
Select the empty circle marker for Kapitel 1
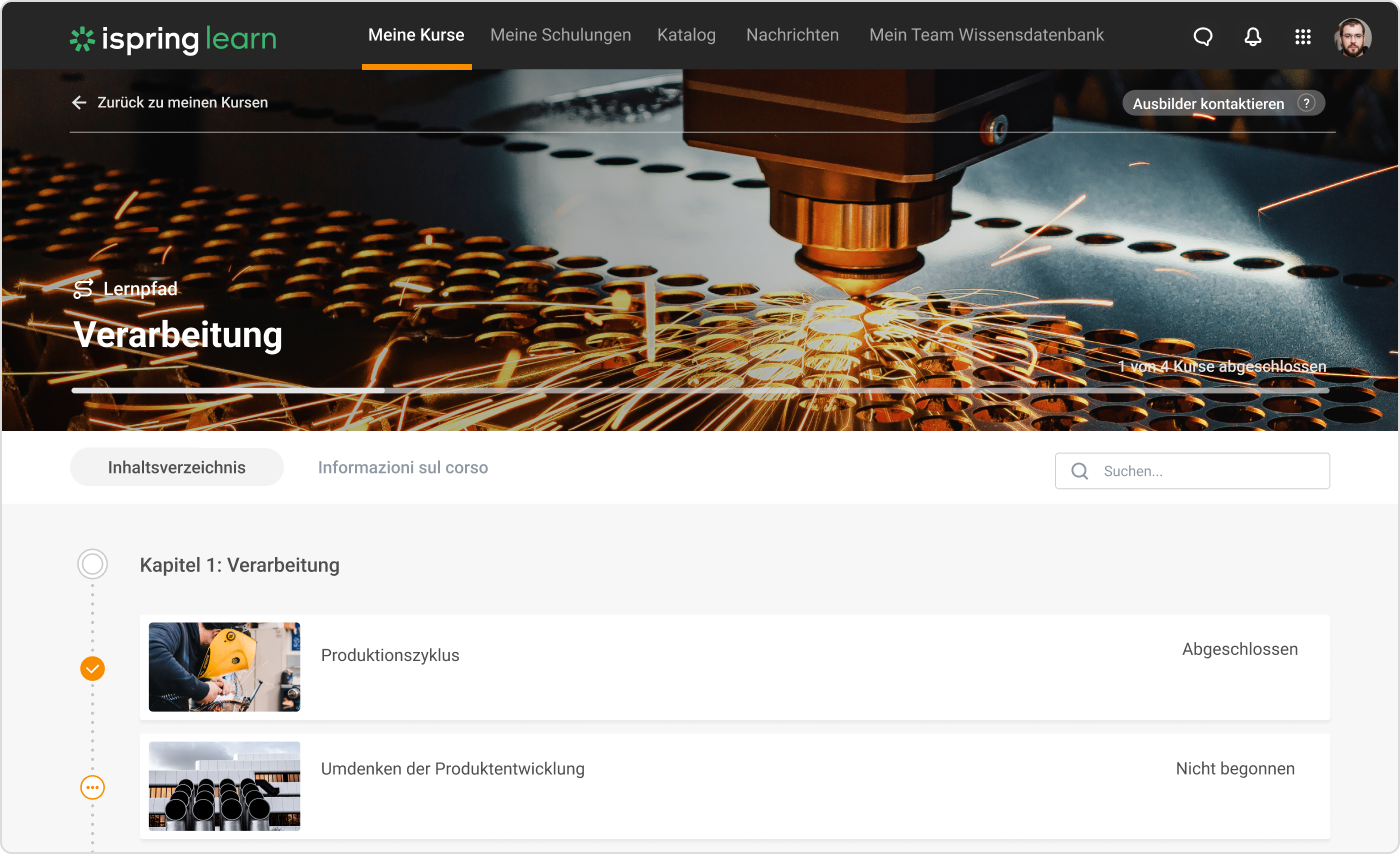point(92,564)
